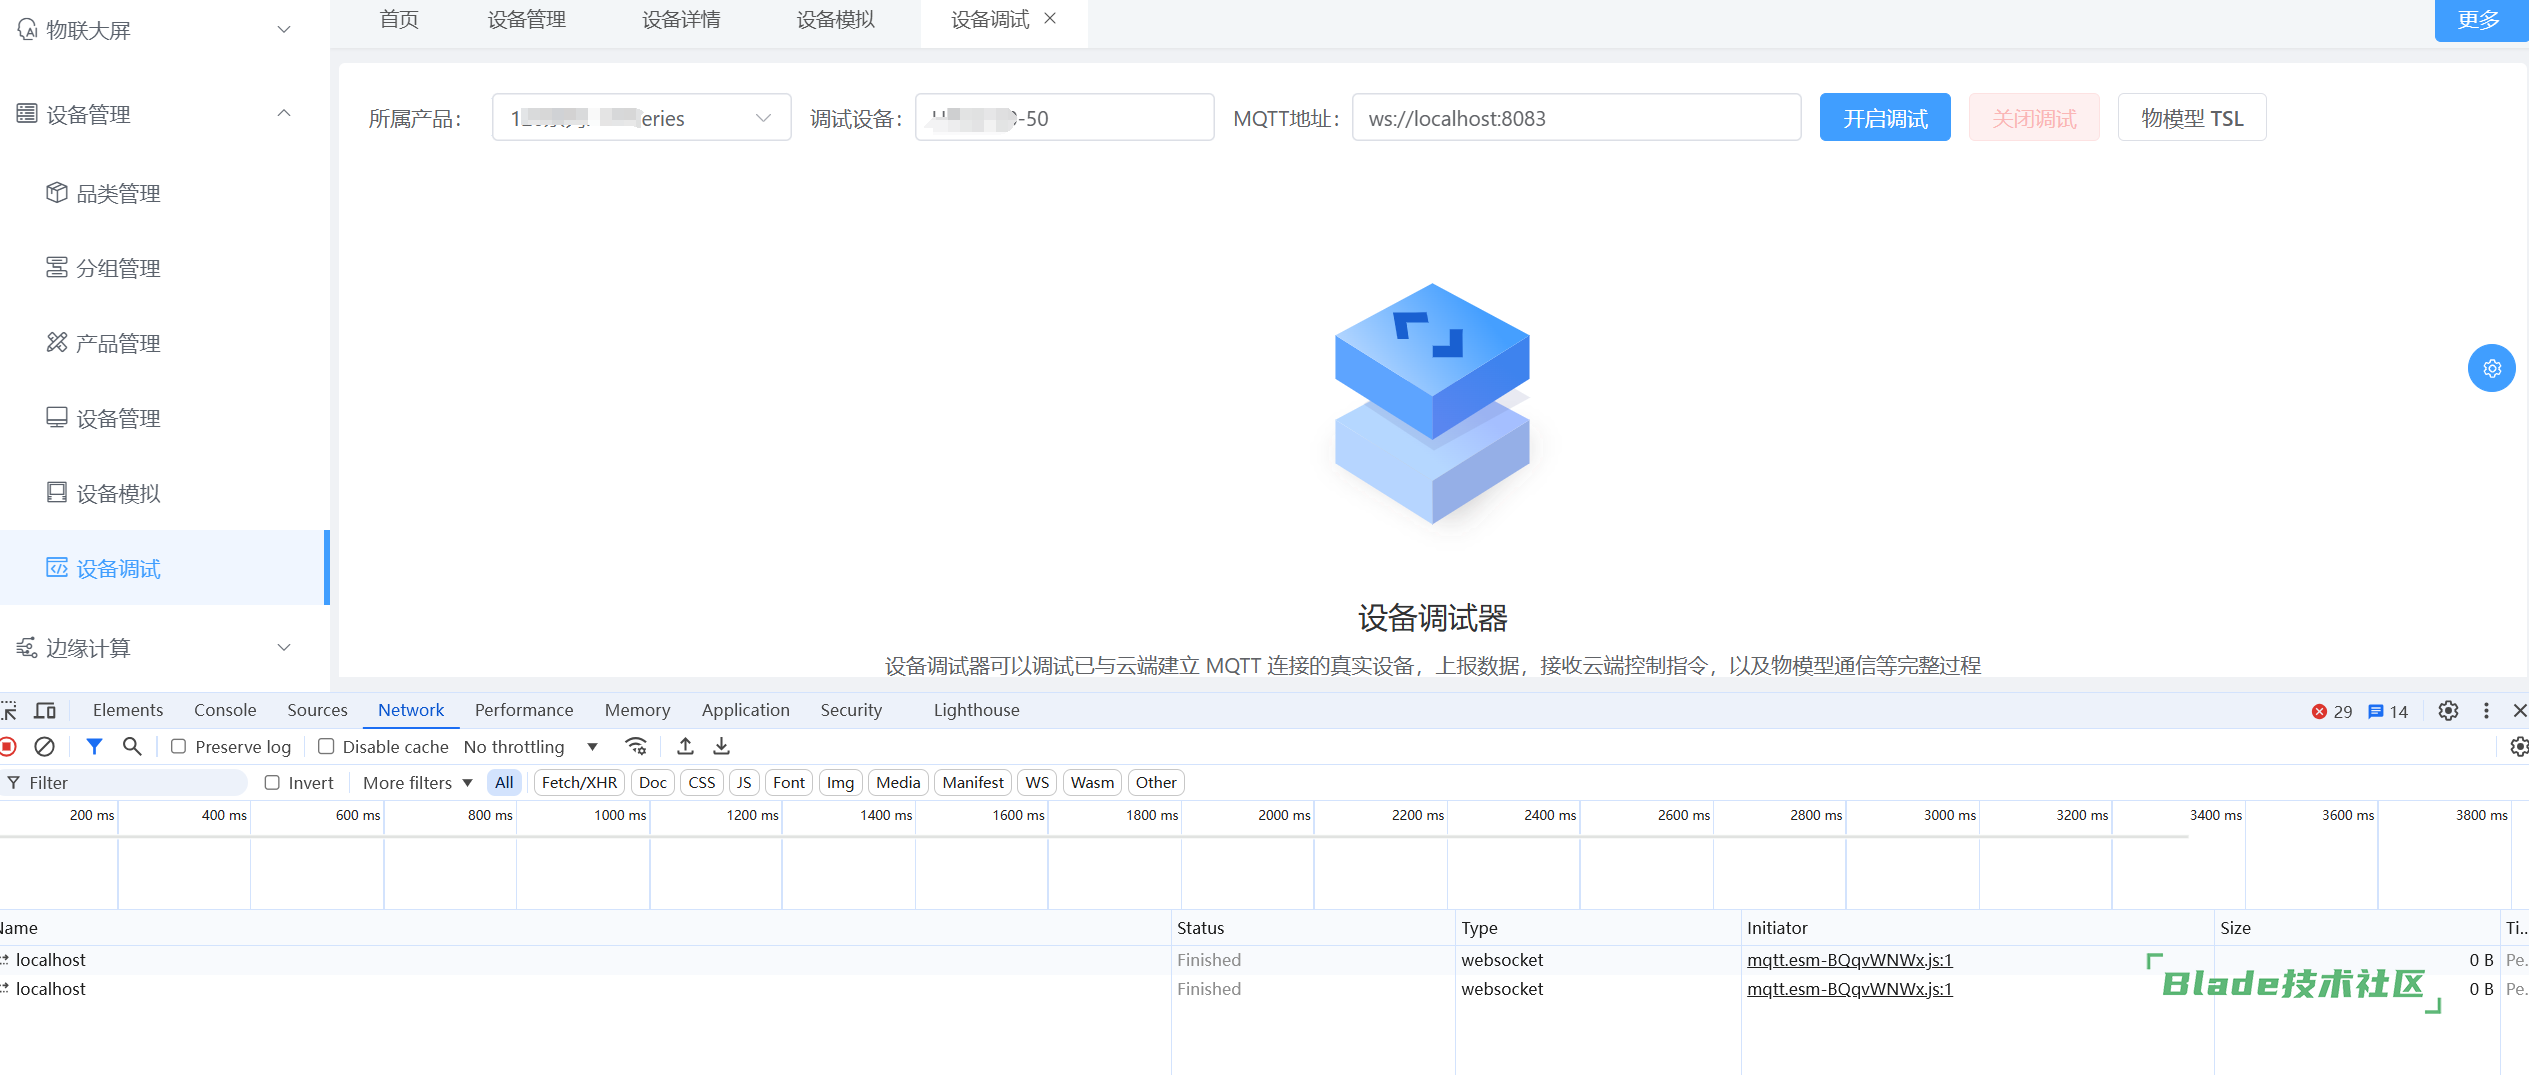The height and width of the screenshot is (1075, 2529).
Task: Sort by the Status column header
Action: pos(1312,928)
